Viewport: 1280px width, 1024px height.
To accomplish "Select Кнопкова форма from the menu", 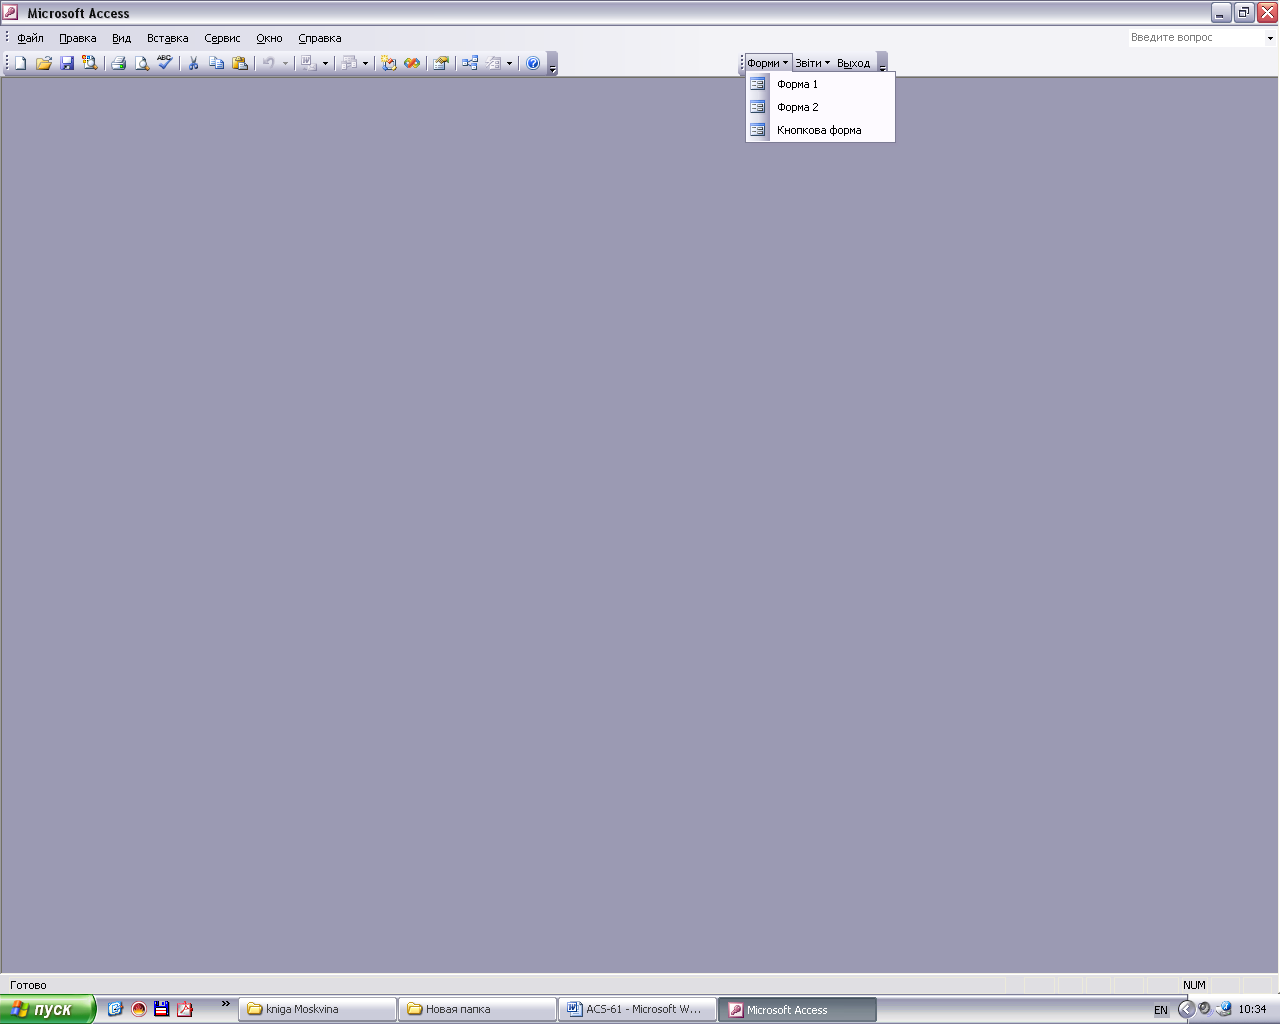I will pyautogui.click(x=820, y=130).
